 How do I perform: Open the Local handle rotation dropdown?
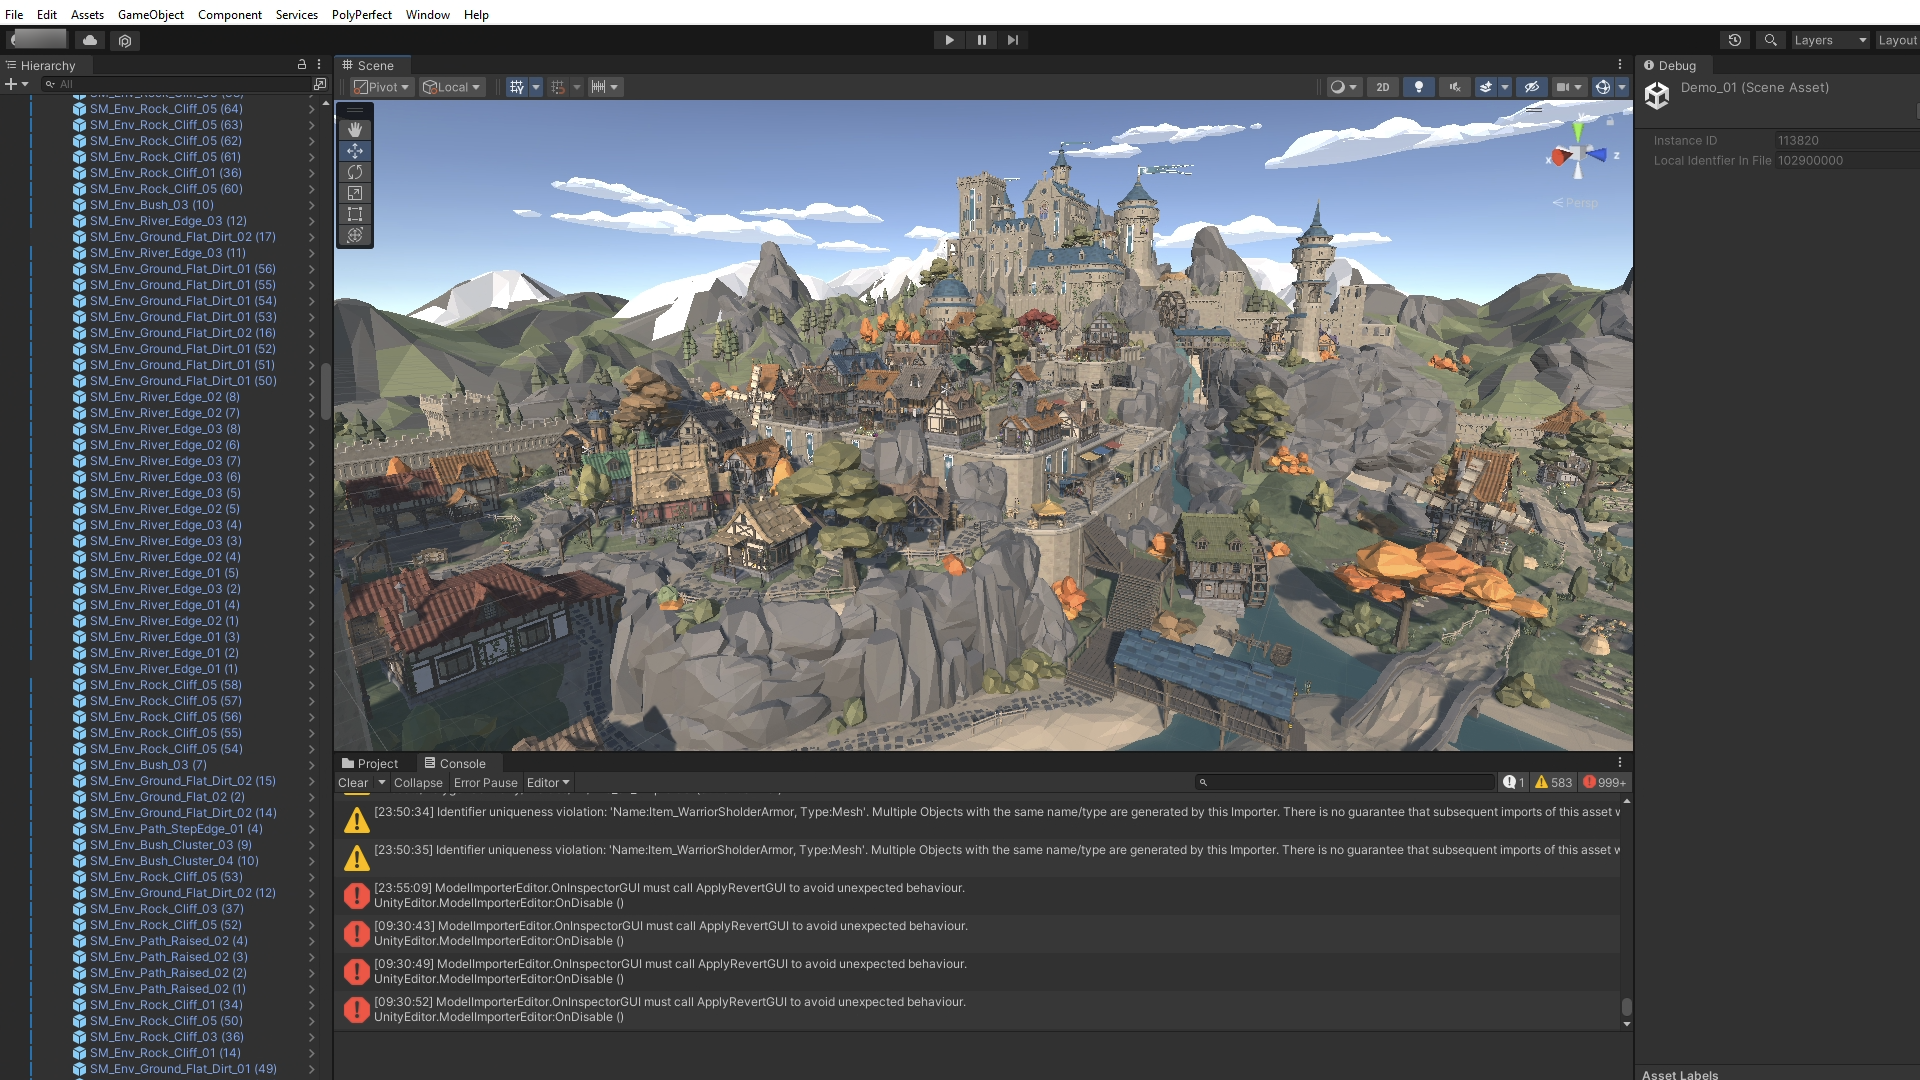(x=451, y=87)
